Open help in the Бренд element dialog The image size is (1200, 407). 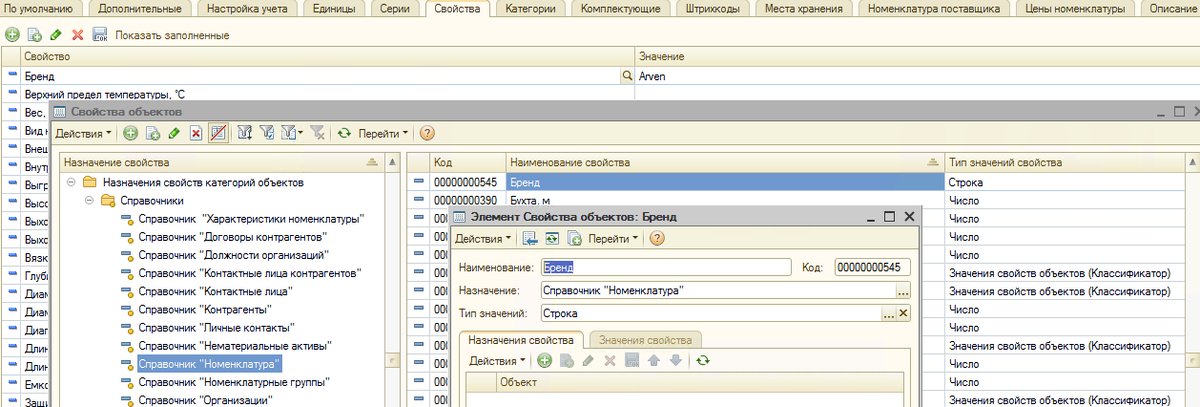tap(657, 238)
